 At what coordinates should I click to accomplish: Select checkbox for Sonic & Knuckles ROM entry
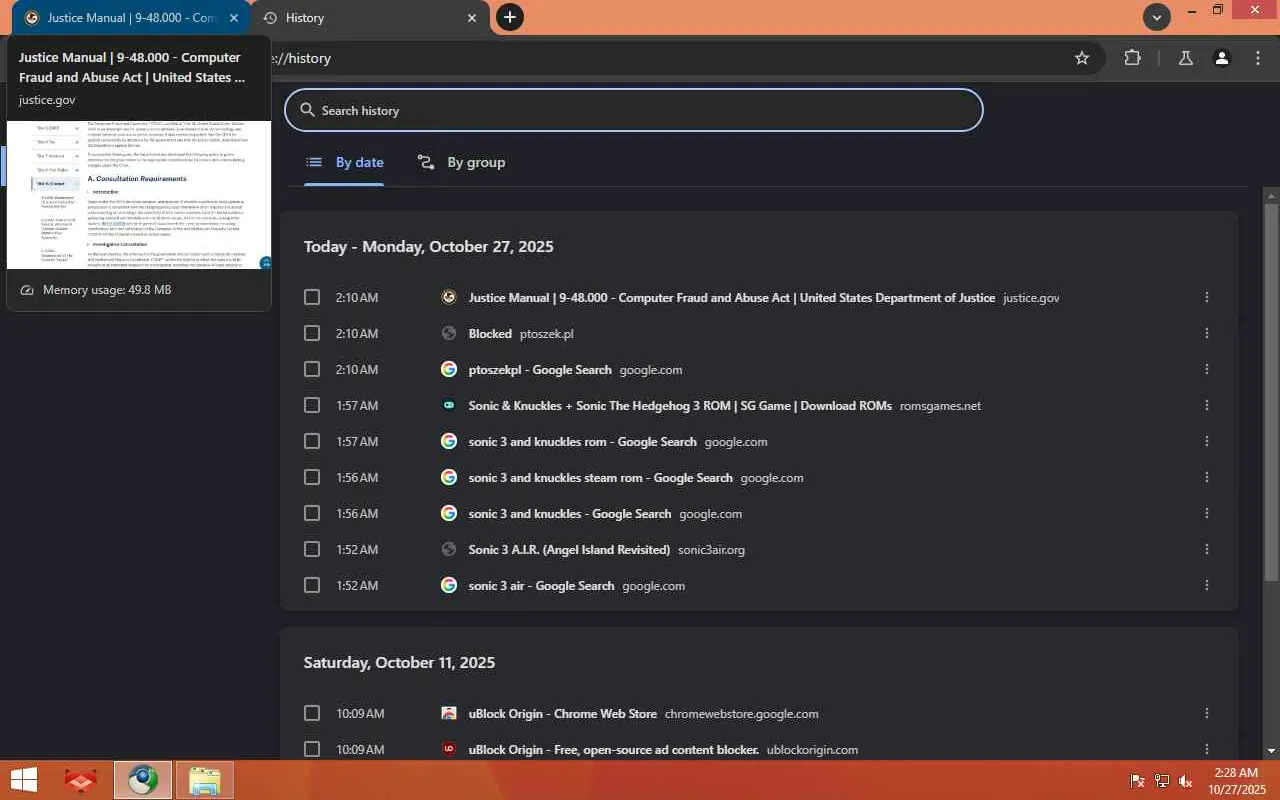pyautogui.click(x=312, y=405)
